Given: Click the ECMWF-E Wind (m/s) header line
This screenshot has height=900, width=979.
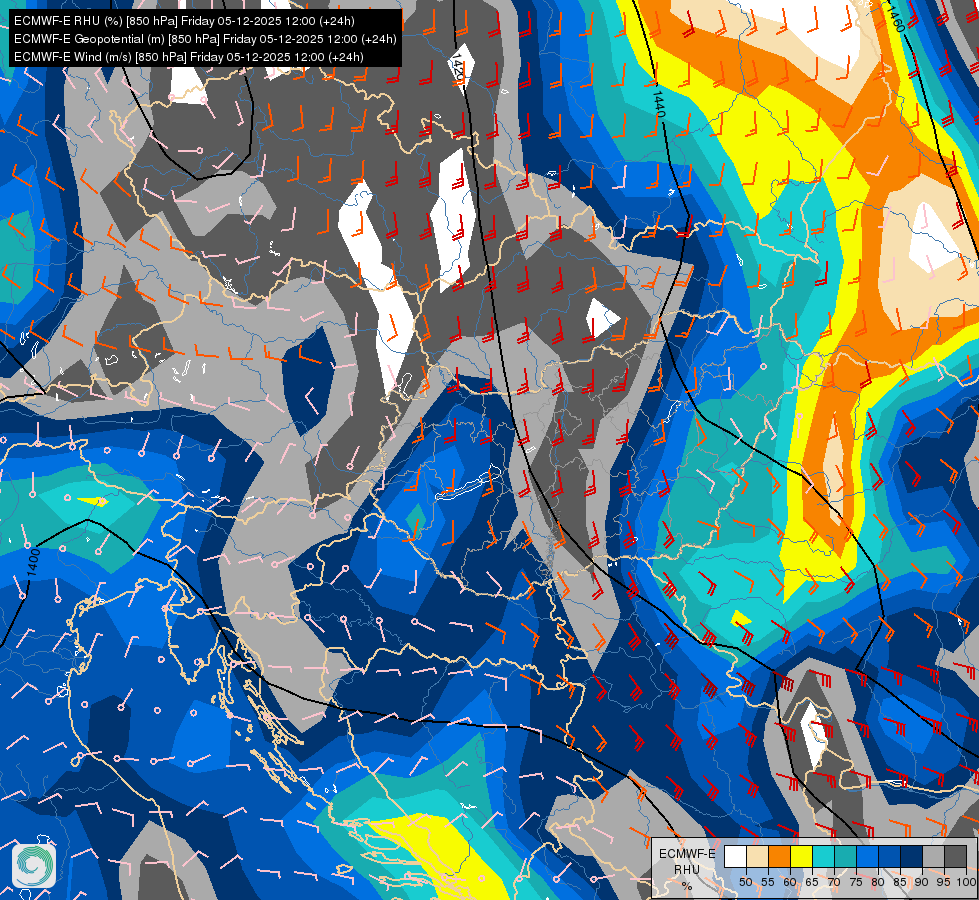Looking at the screenshot, I should coord(189,57).
